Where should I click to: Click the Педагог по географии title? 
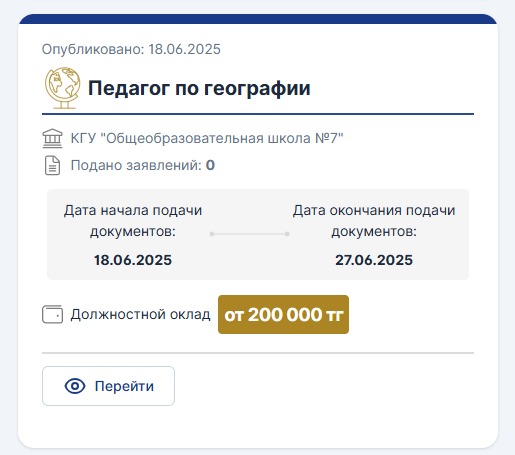click(199, 88)
